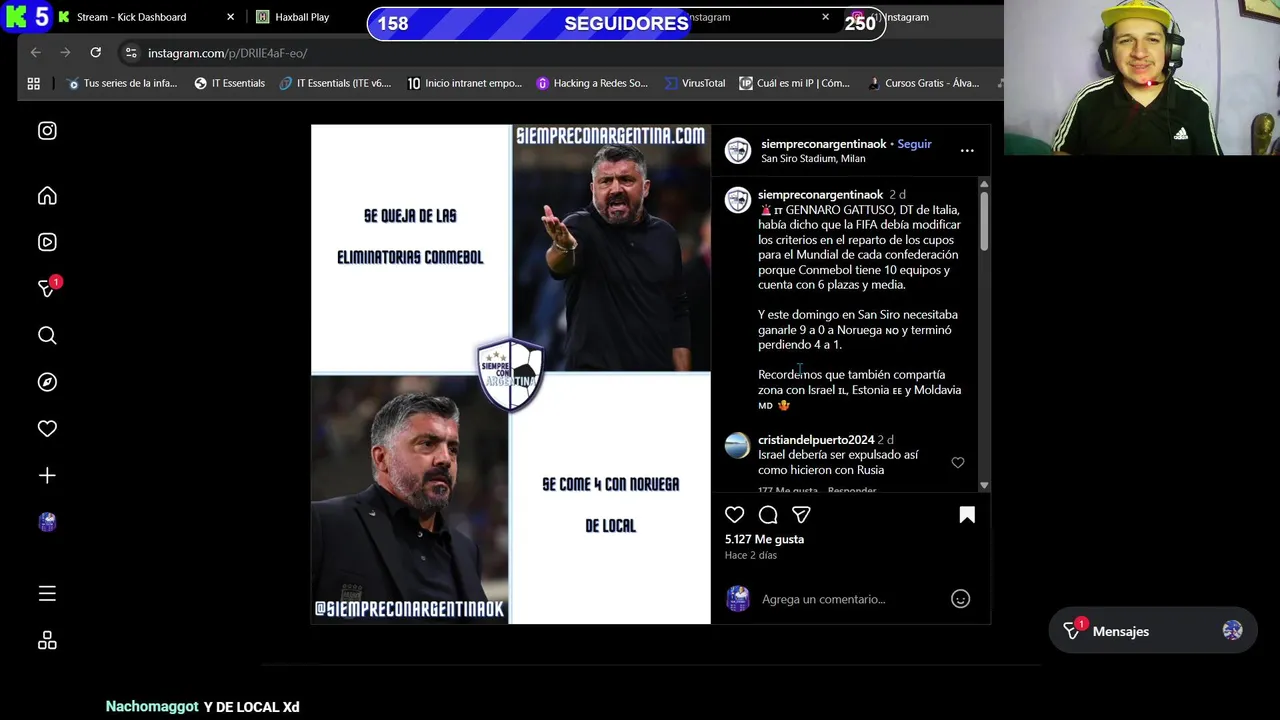Viewport: 1280px width, 720px height.
Task: Open the Explore compass icon
Action: pos(47,382)
